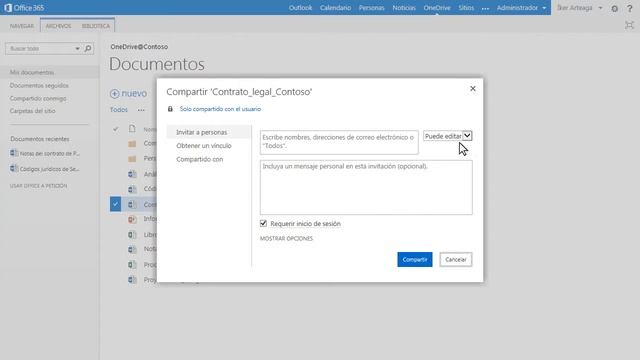This screenshot has height=360, width=640.
Task: Click the personal message text area
Action: [366, 188]
